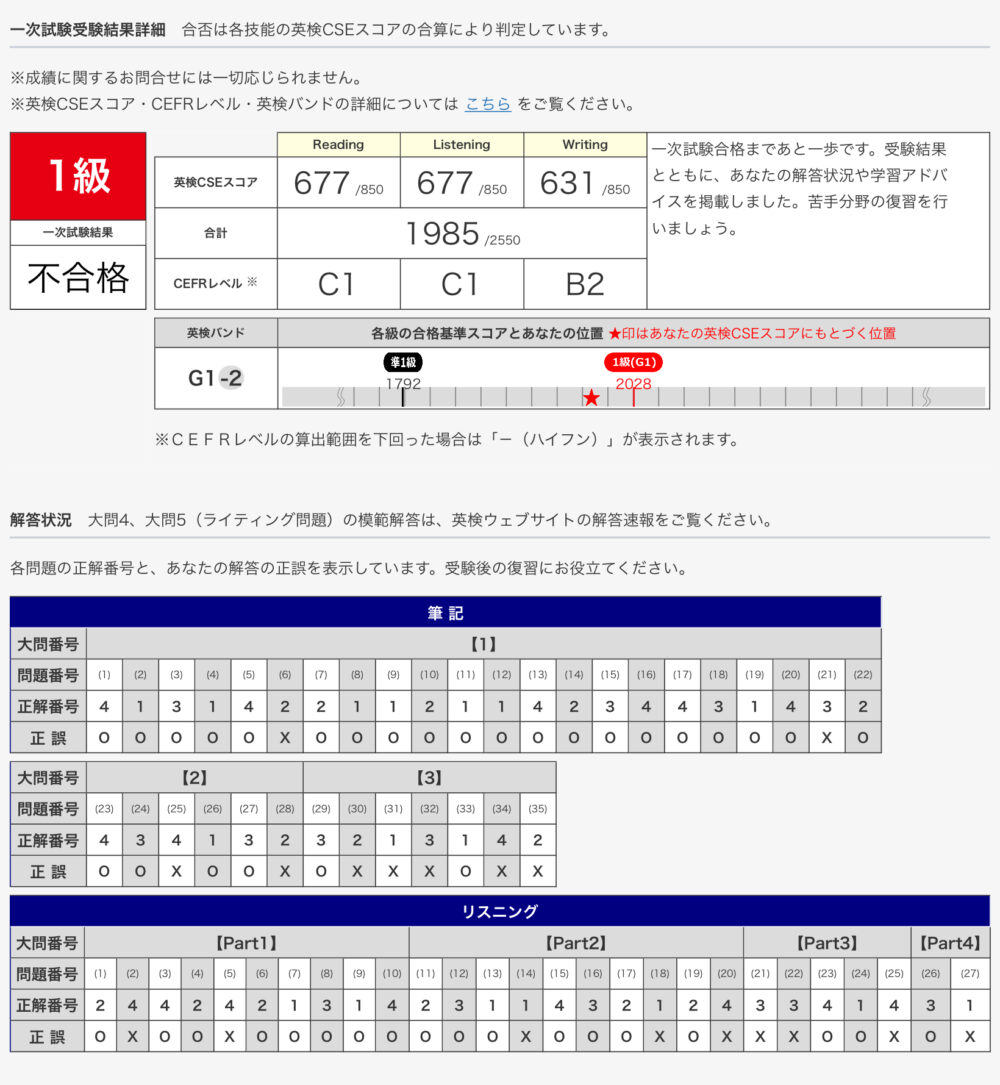Click the 合計 row label
This screenshot has height=1085, width=1000.
click(215, 233)
